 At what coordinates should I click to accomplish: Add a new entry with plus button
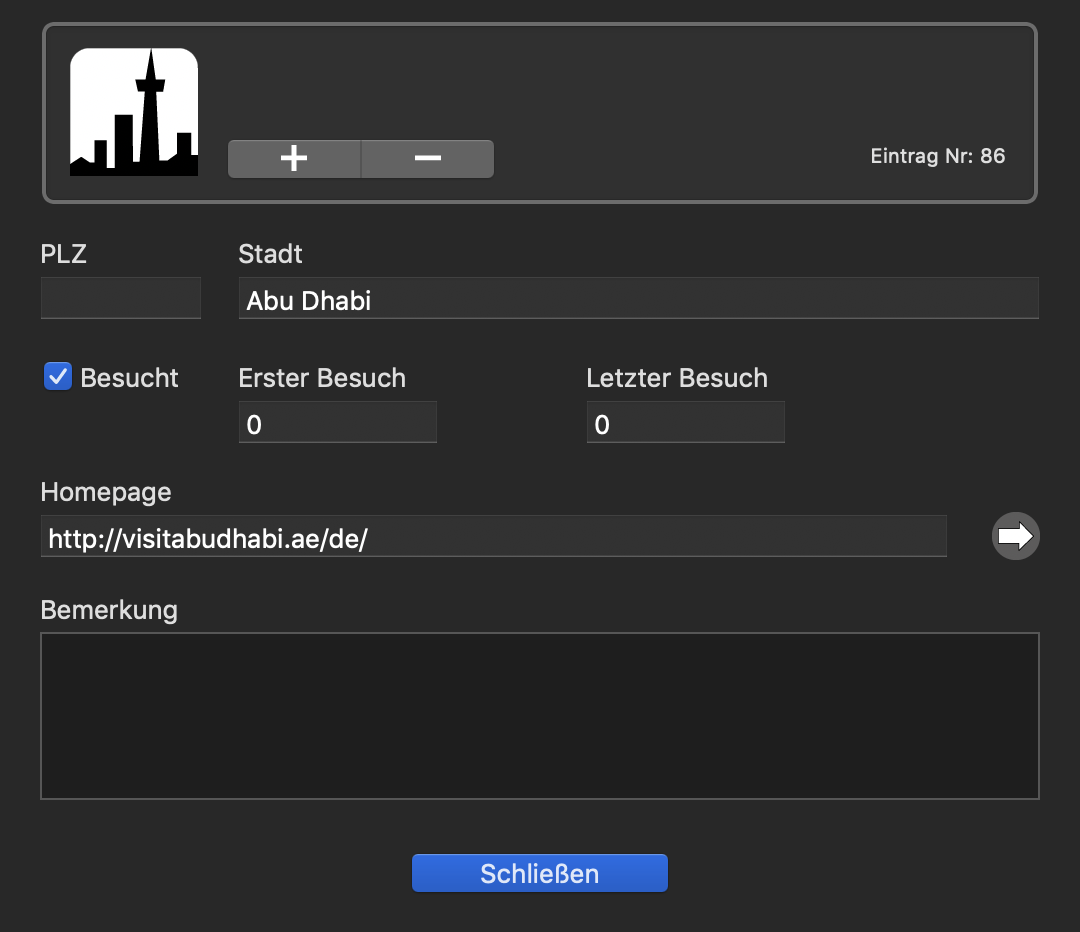coord(294,158)
